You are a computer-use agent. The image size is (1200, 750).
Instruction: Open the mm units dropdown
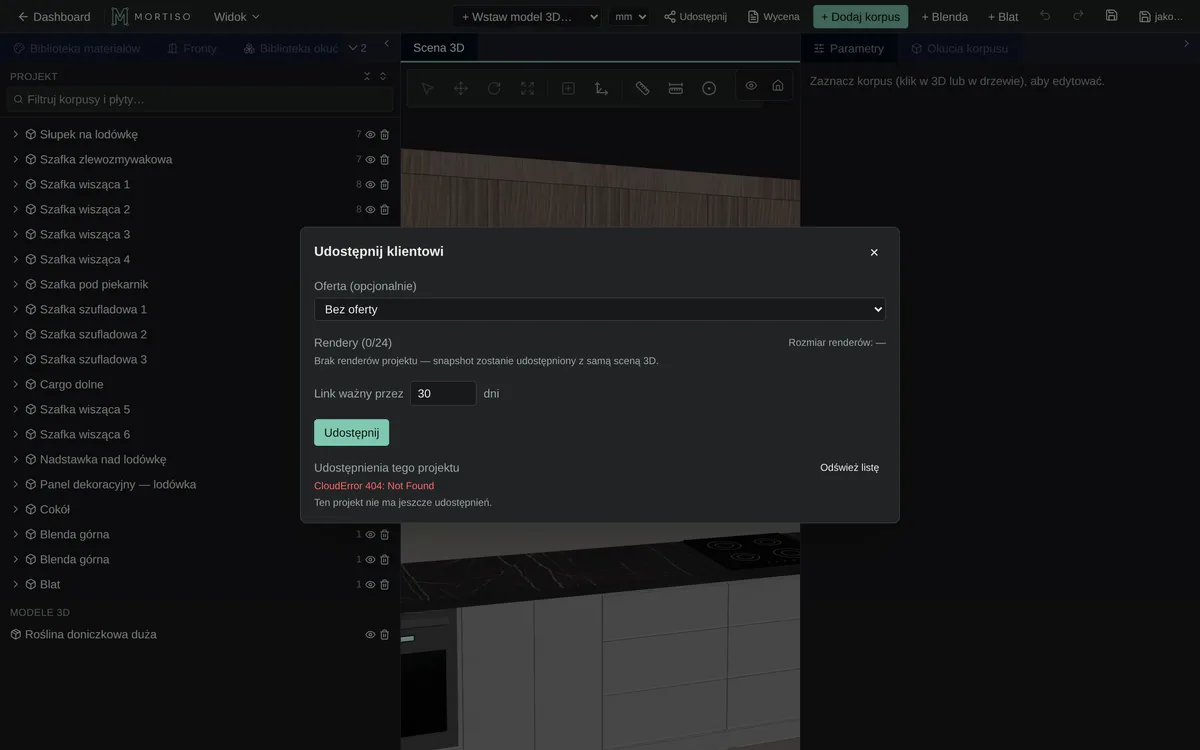click(x=630, y=16)
